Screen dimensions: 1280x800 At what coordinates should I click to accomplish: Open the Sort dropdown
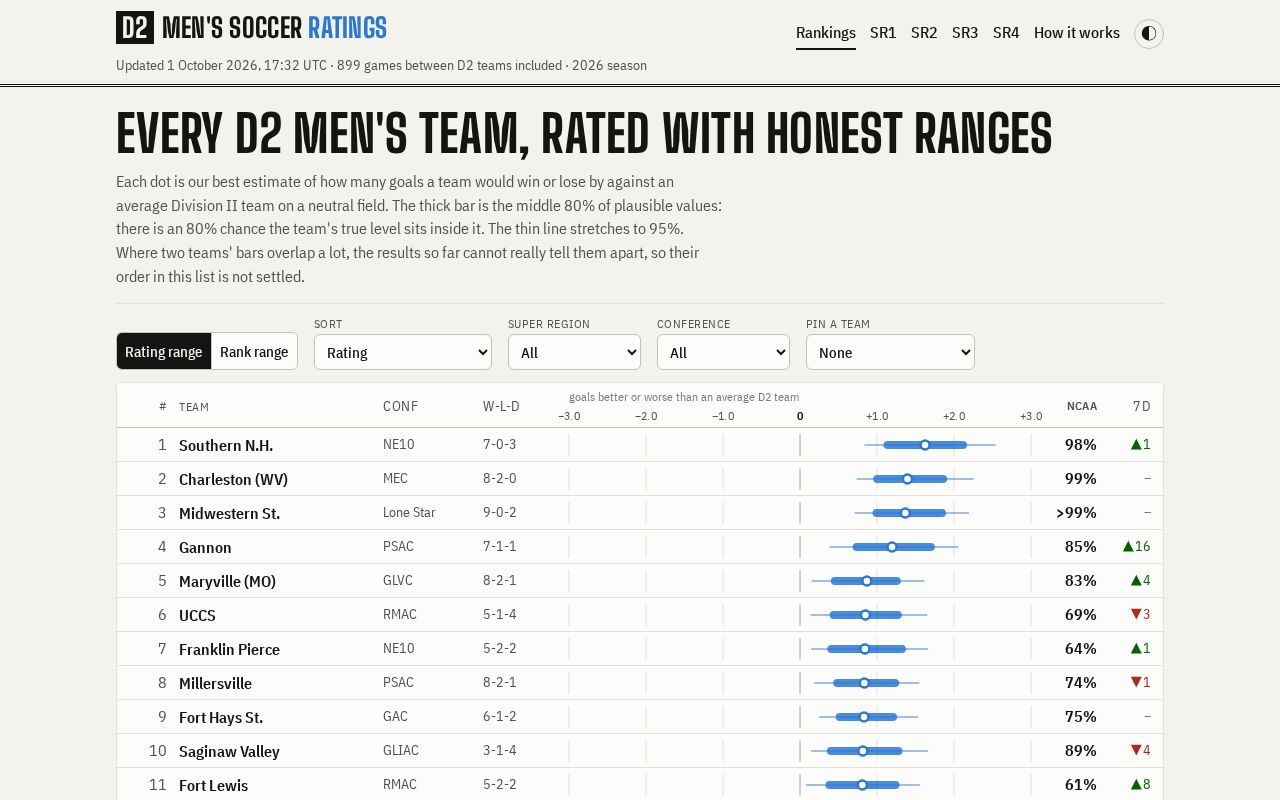403,352
